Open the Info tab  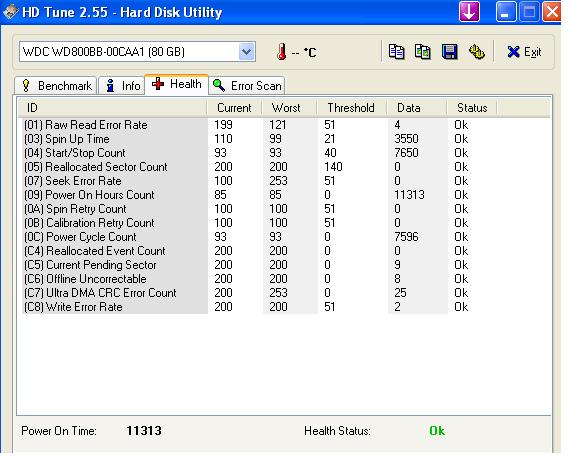click(x=122, y=86)
